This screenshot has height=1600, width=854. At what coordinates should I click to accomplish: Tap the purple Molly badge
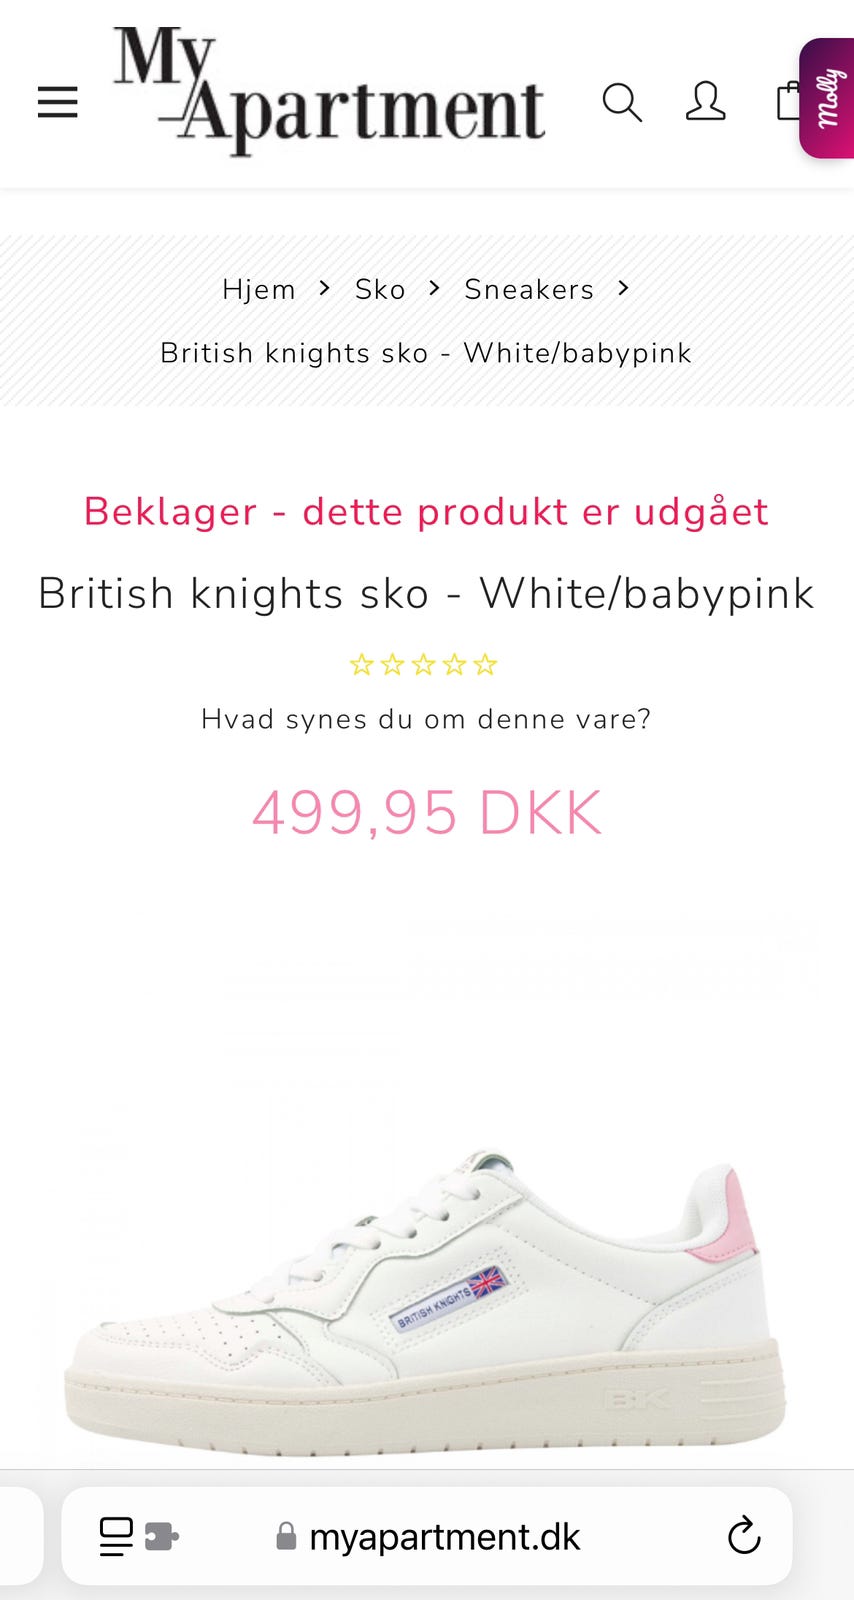tap(827, 98)
